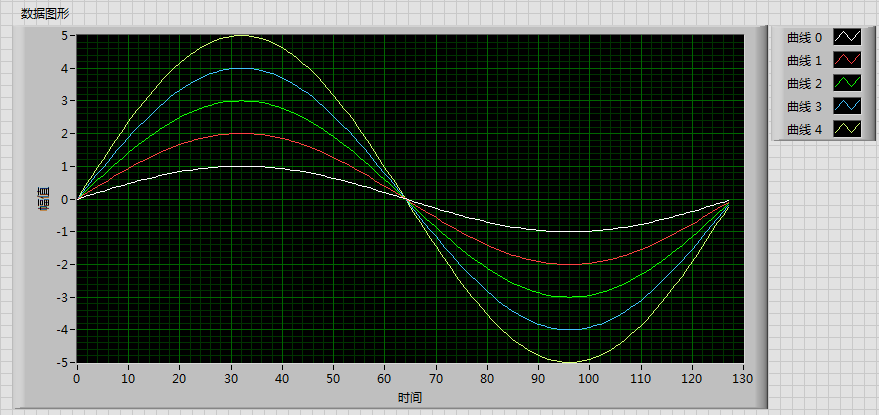This screenshot has width=879, height=415.
Task: Click the 幅值 Y-axis label
Action: click(44, 199)
